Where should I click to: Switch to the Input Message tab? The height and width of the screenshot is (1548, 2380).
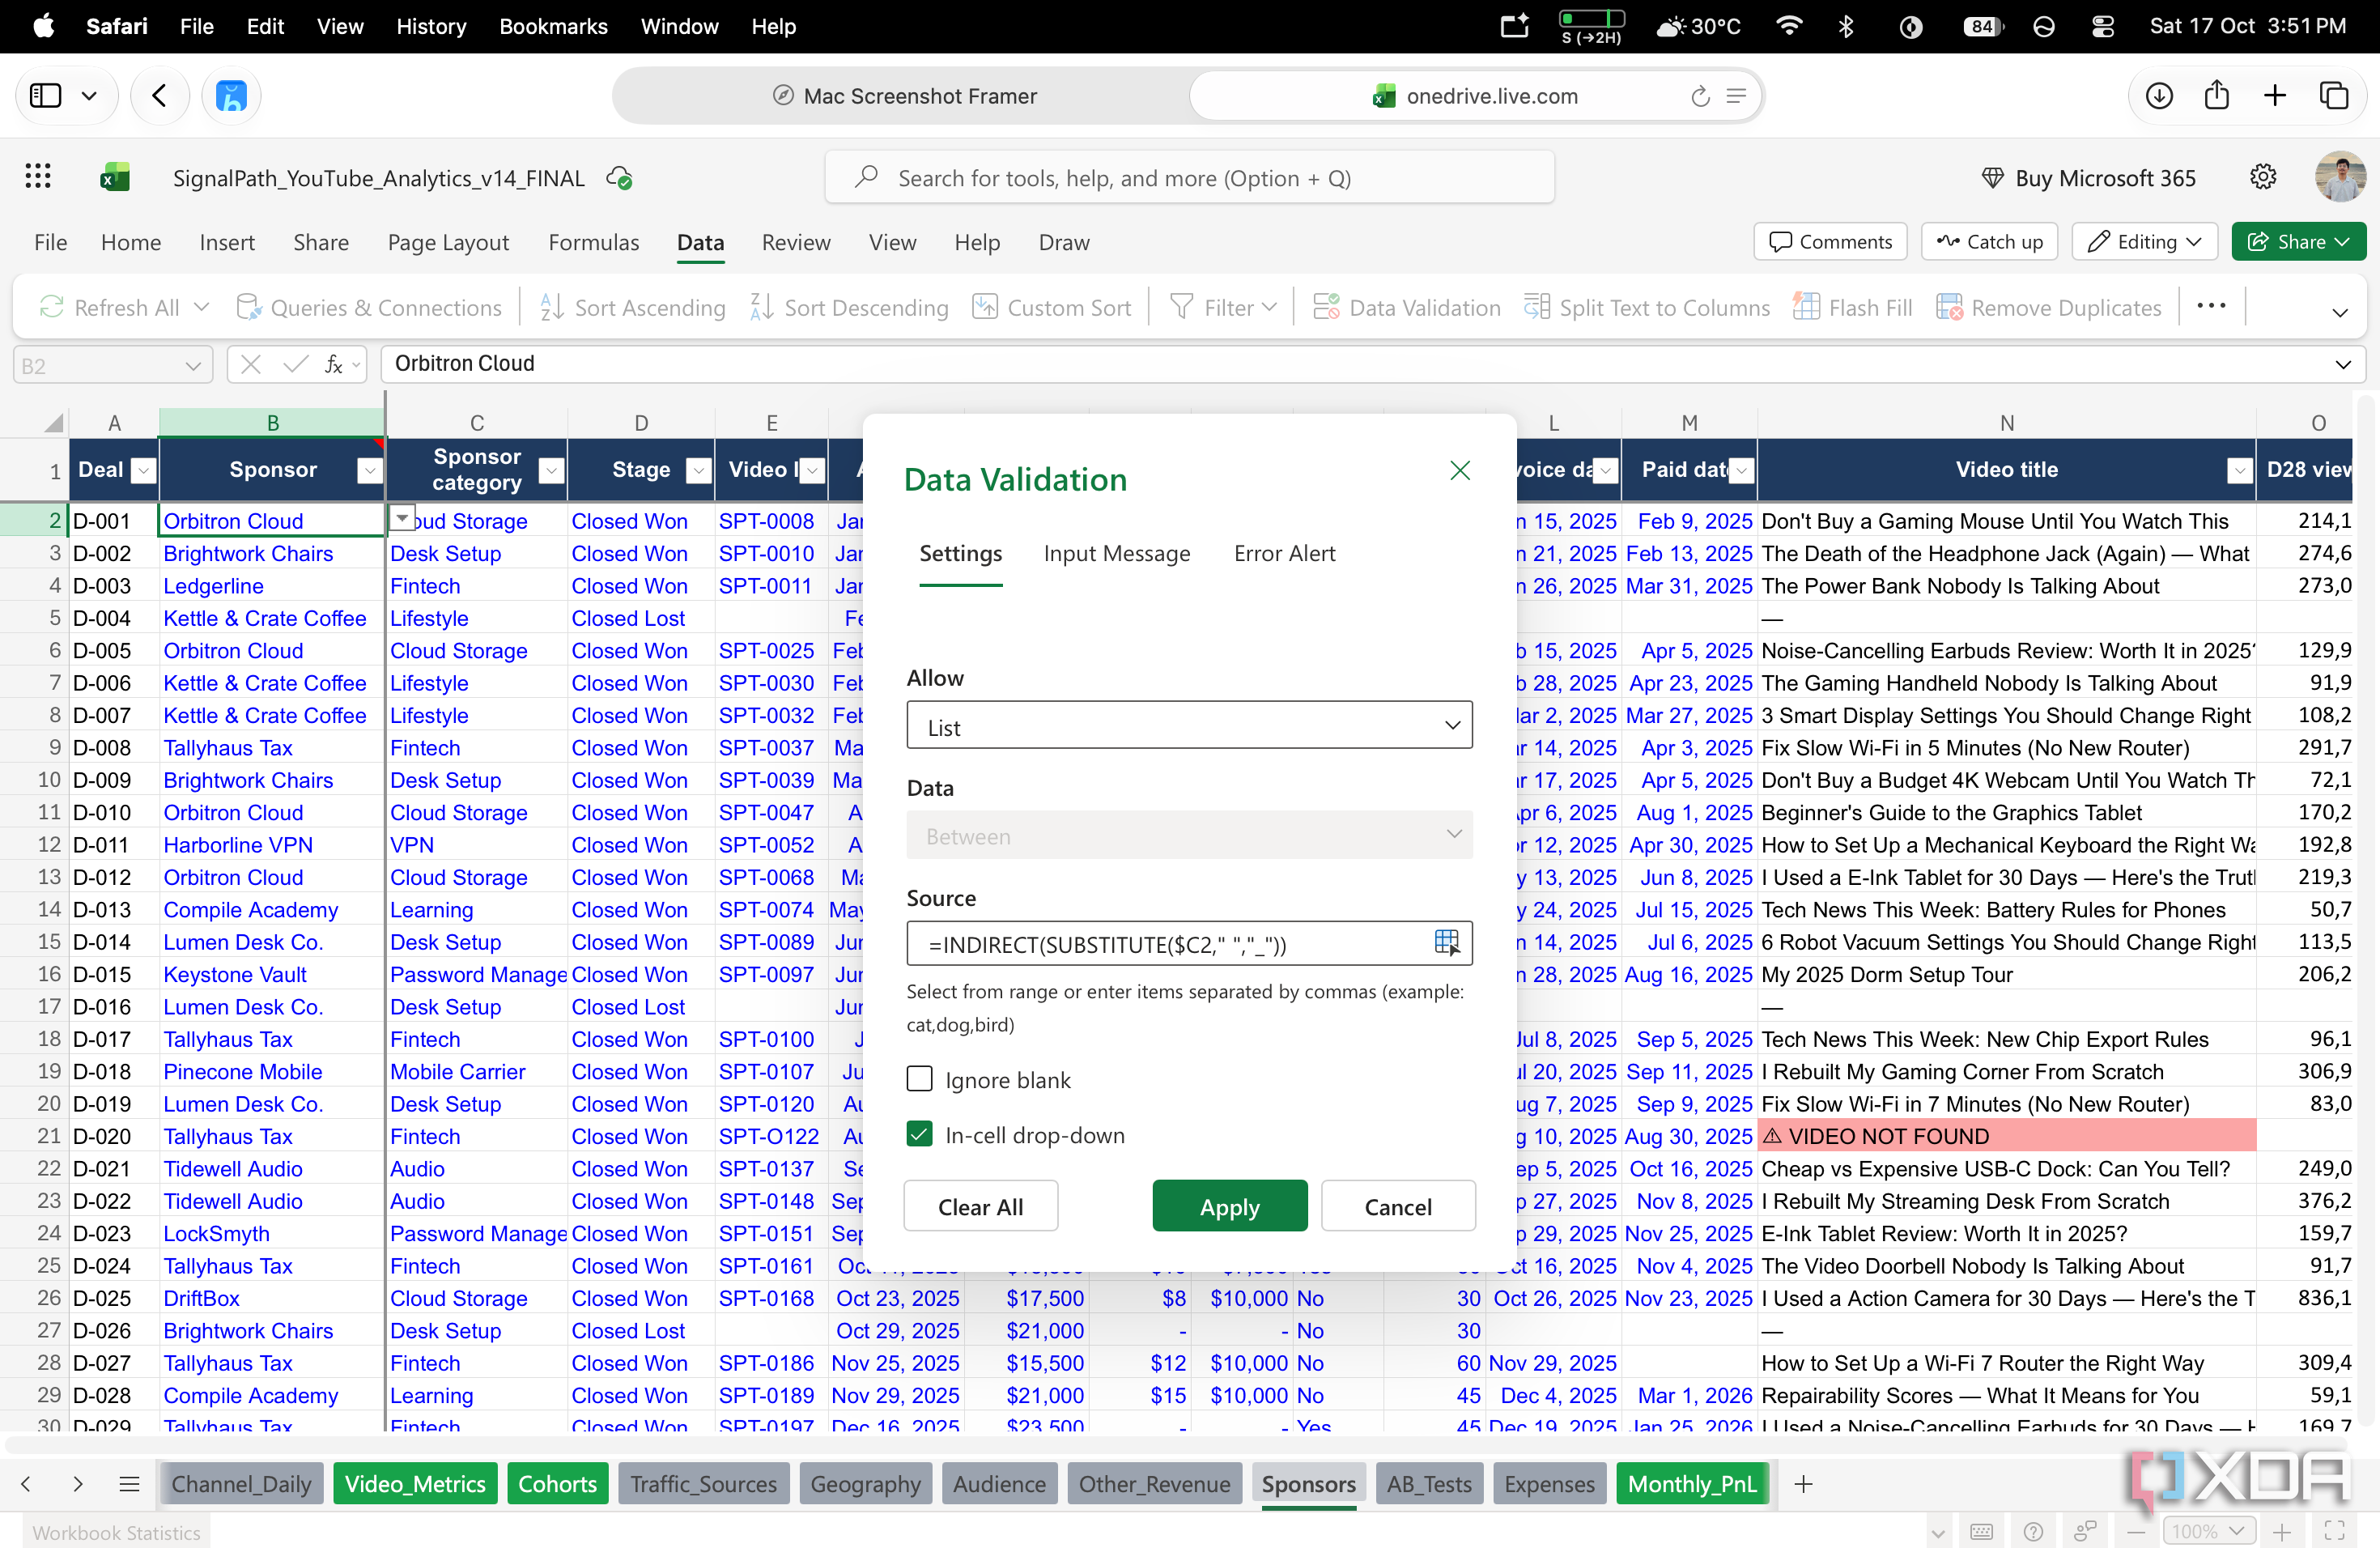click(x=1117, y=553)
